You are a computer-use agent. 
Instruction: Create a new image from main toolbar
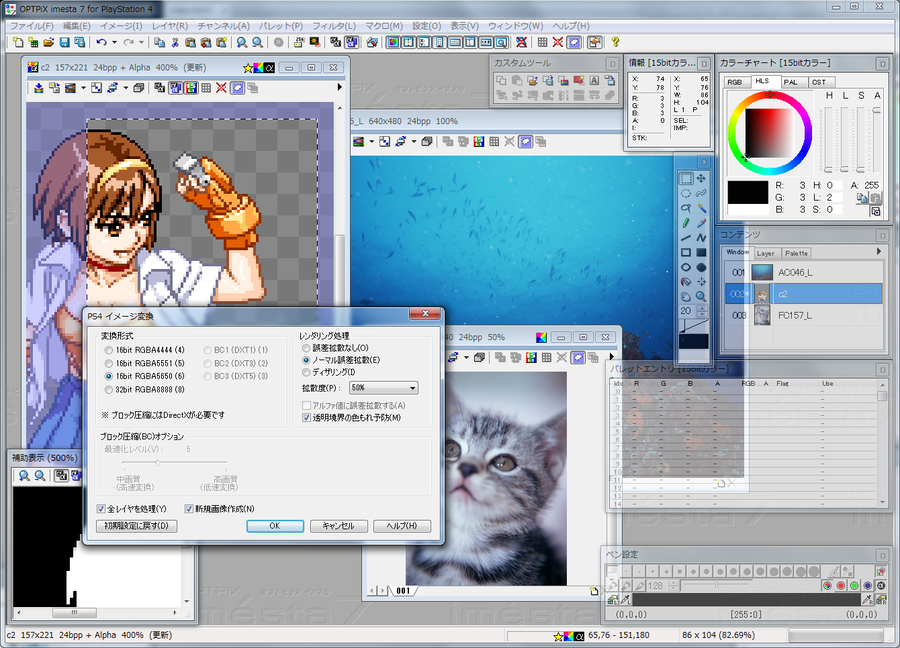18,42
